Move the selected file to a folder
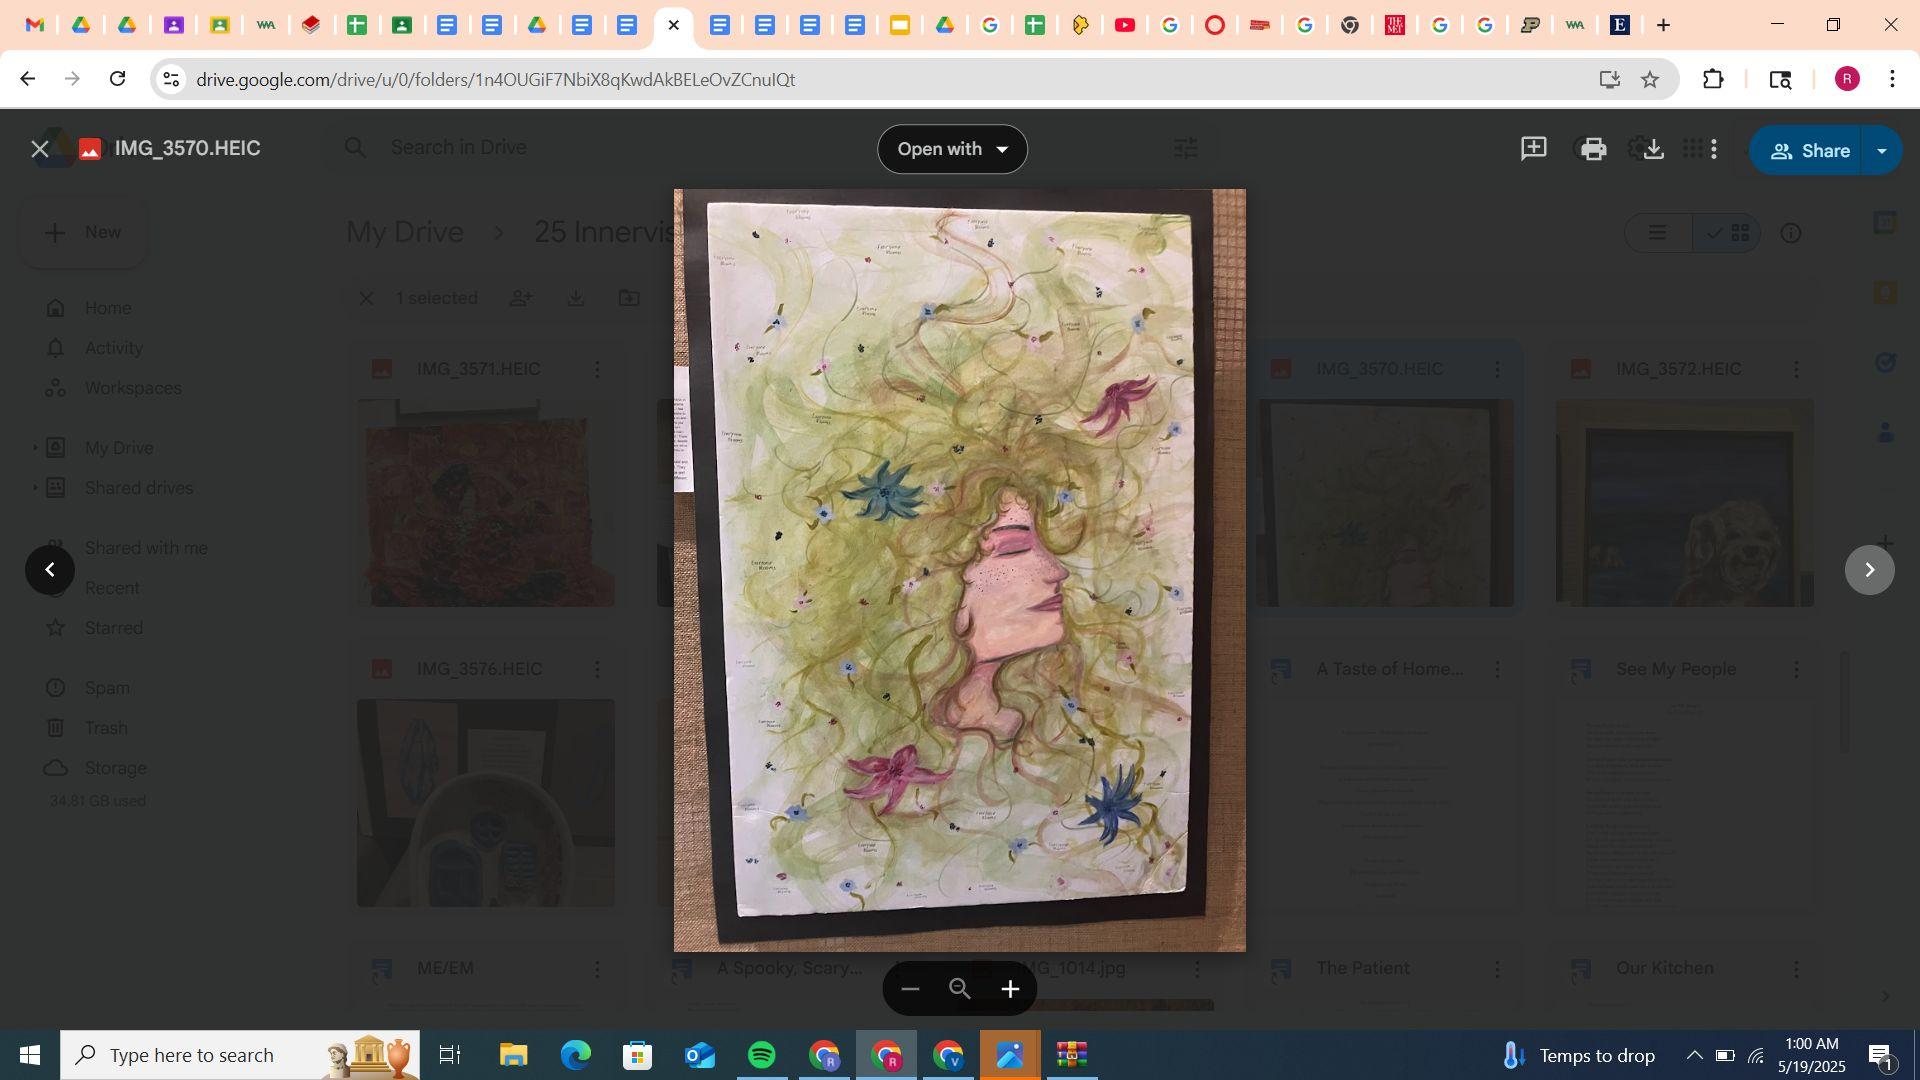 (x=629, y=298)
